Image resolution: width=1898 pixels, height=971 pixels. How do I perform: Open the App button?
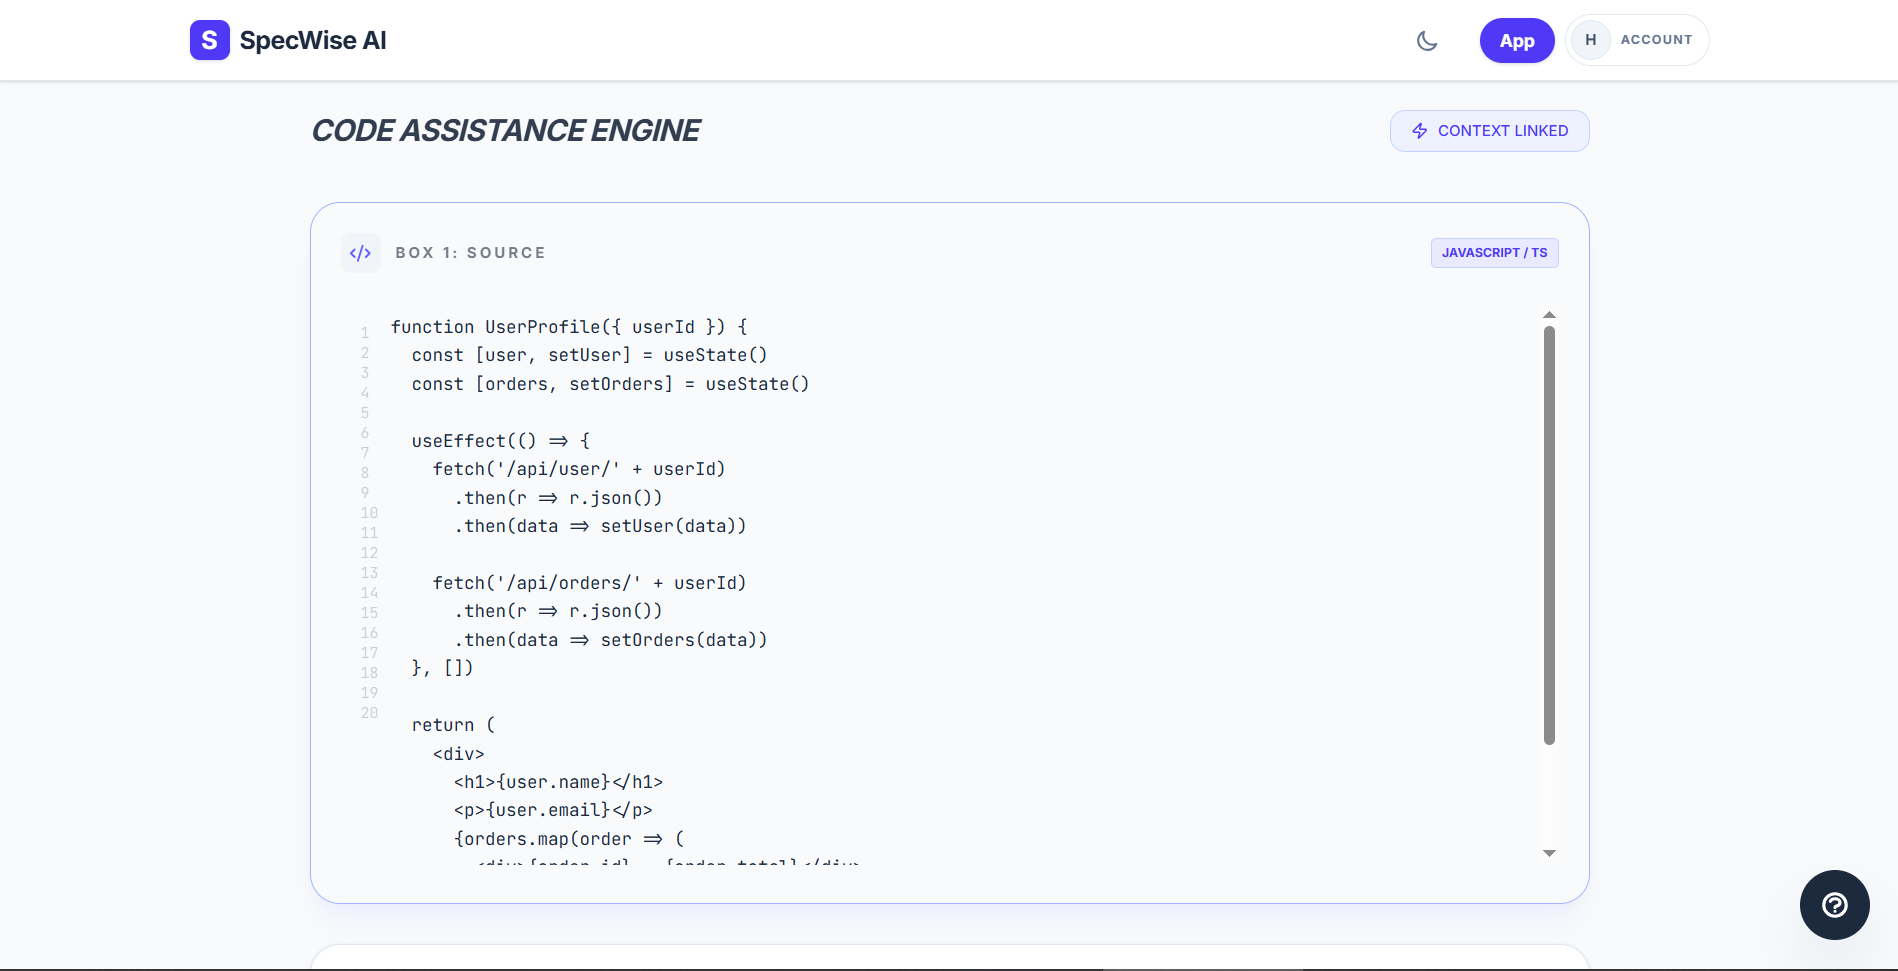pyautogui.click(x=1517, y=41)
